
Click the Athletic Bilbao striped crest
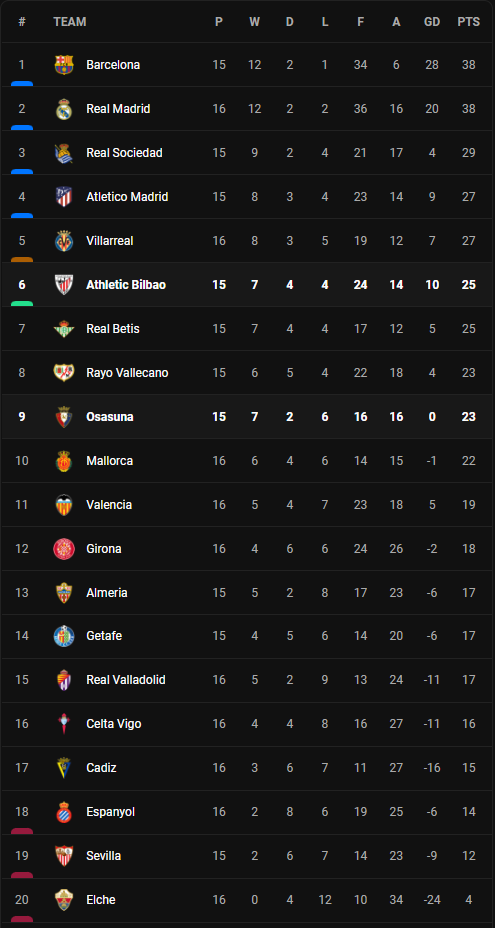point(64,285)
